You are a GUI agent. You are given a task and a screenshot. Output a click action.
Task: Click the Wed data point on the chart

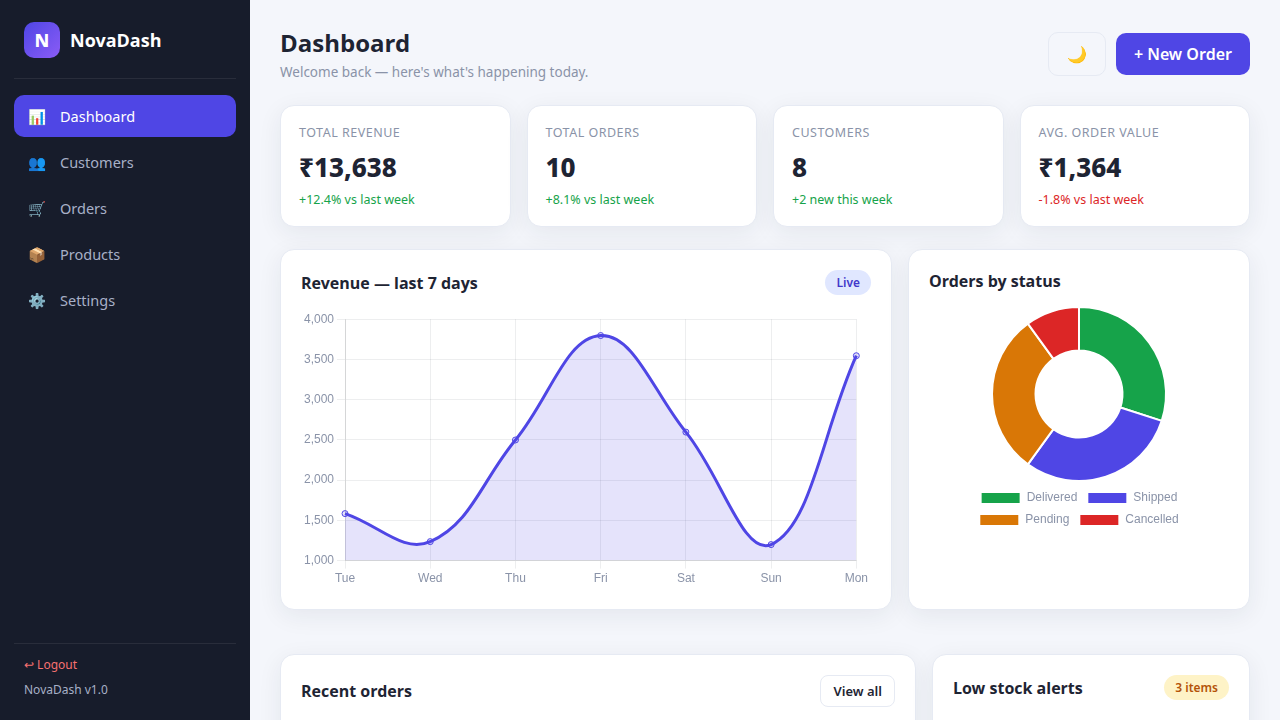[x=430, y=541]
